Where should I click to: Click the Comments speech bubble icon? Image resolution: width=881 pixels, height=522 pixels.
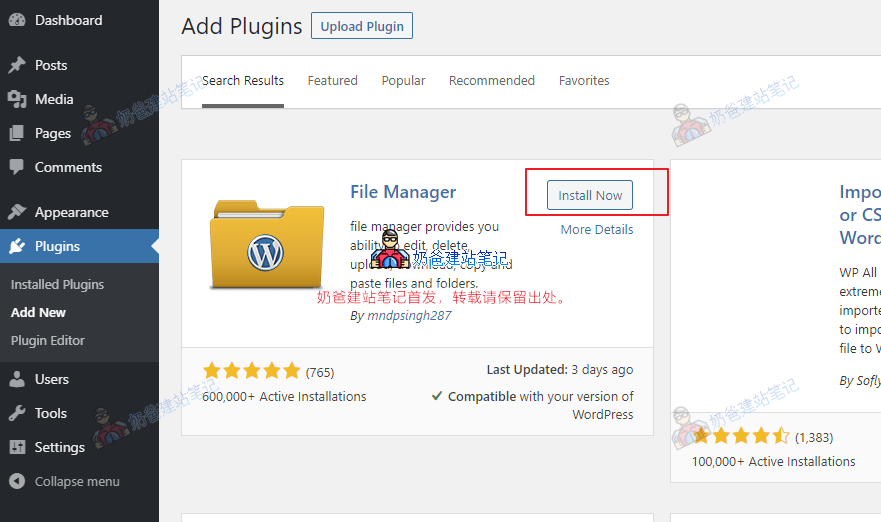17,167
